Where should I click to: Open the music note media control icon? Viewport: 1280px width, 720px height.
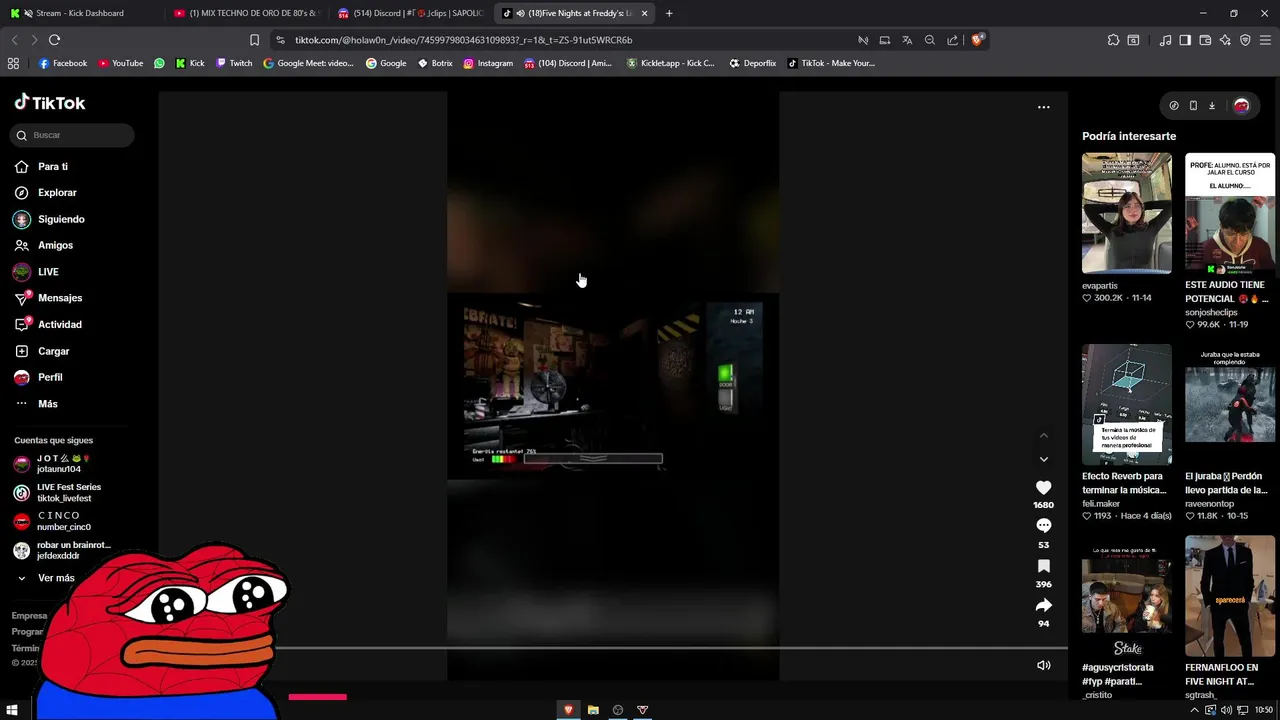pyautogui.click(x=1165, y=40)
